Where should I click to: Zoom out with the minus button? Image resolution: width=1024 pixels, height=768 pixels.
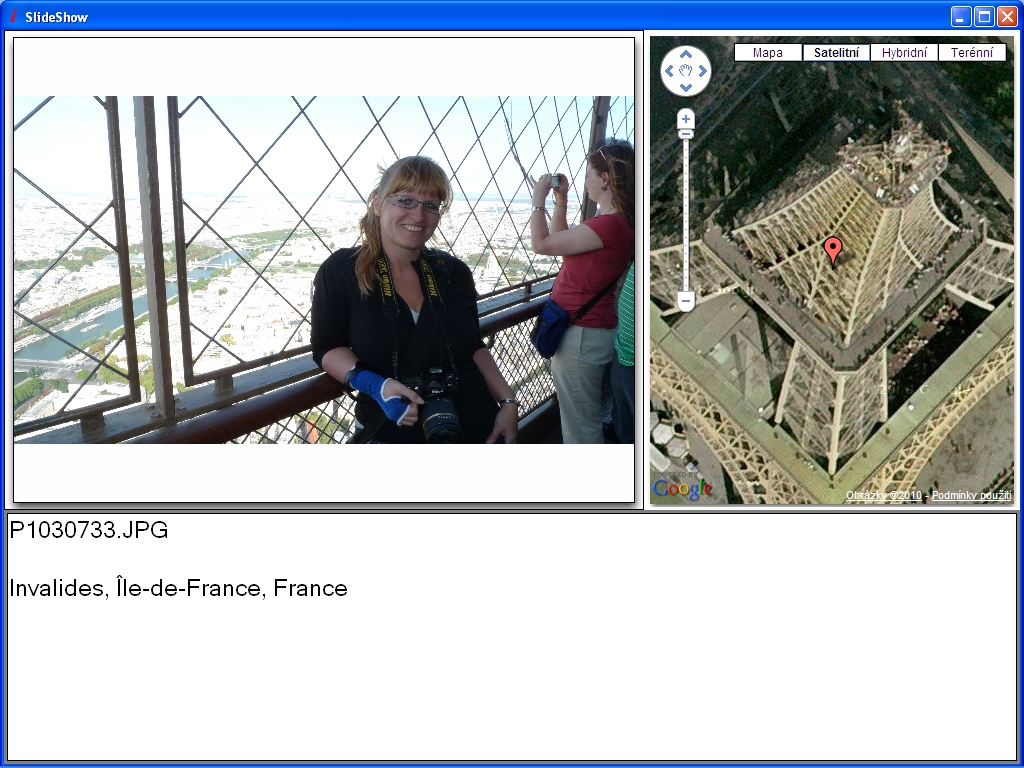tap(686, 301)
